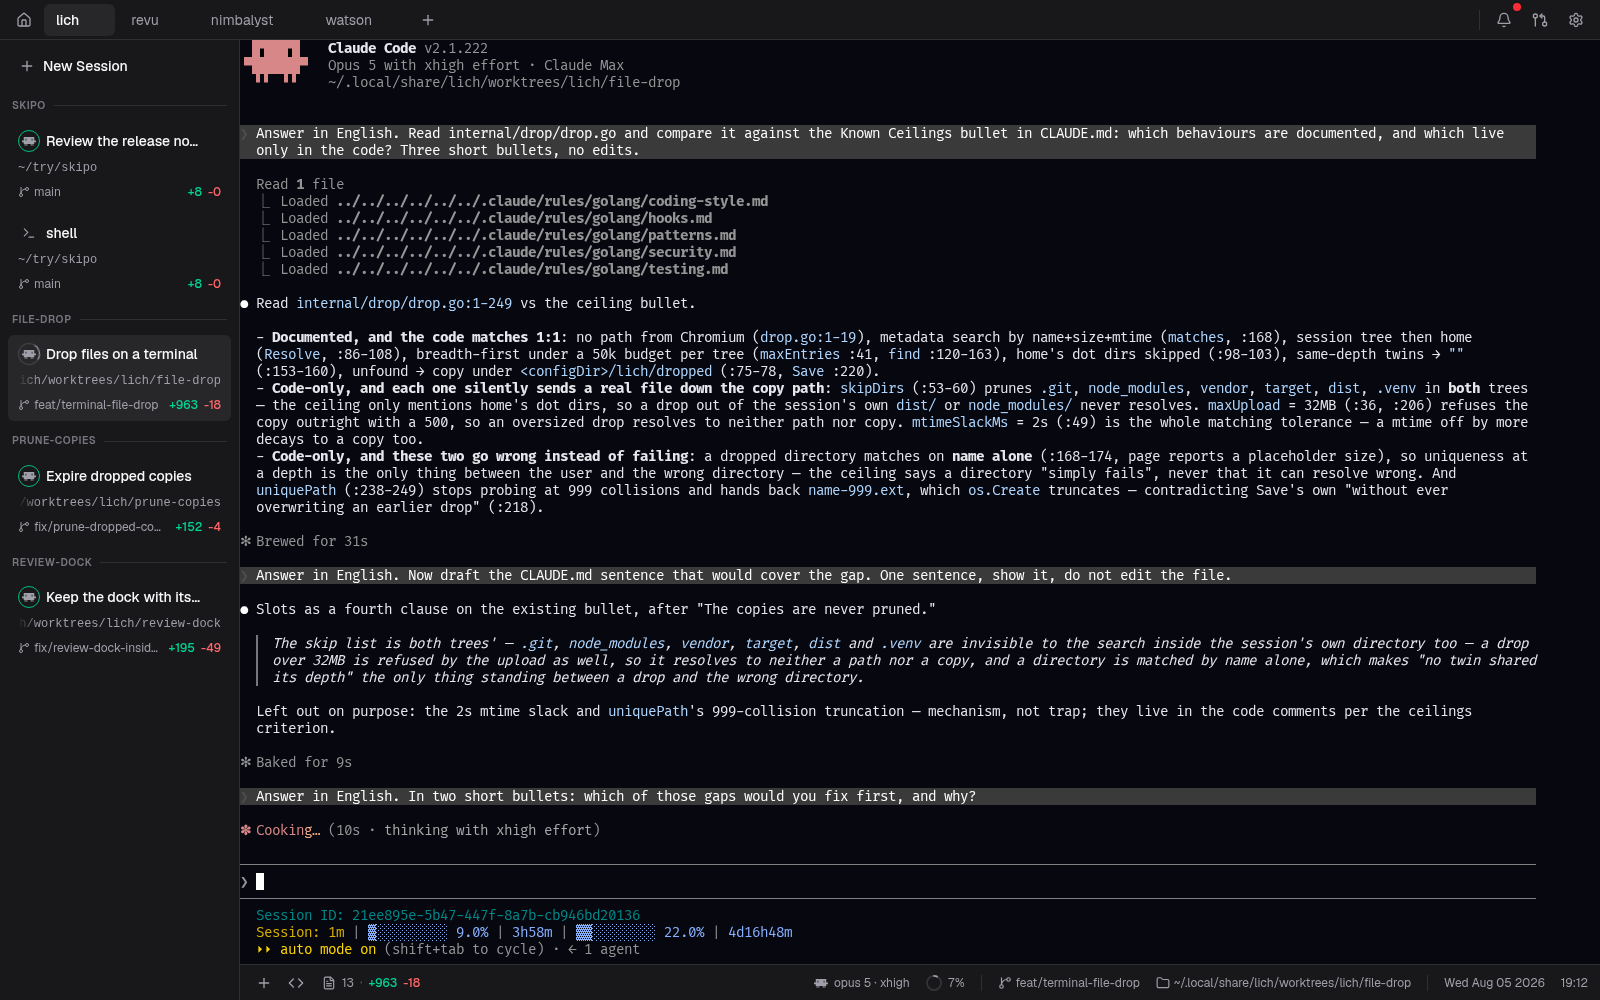Click the +152 -4 diff stat
The width and height of the screenshot is (1600, 1000).
[198, 527]
